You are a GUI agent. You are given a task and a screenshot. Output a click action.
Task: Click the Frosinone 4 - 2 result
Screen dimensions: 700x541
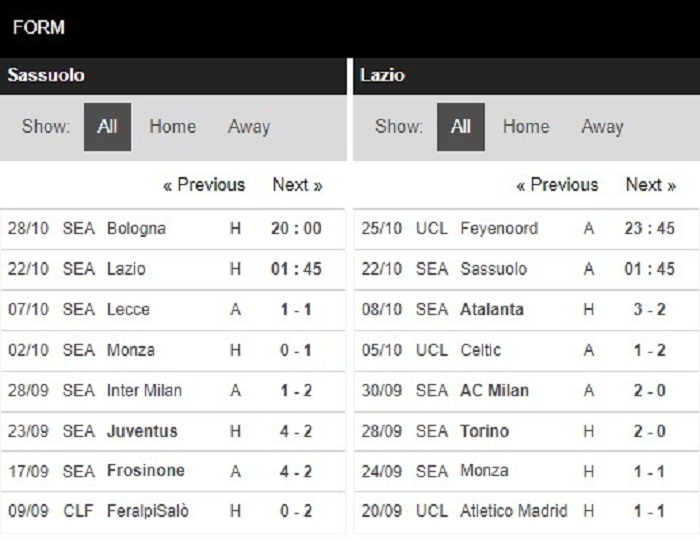point(296,471)
